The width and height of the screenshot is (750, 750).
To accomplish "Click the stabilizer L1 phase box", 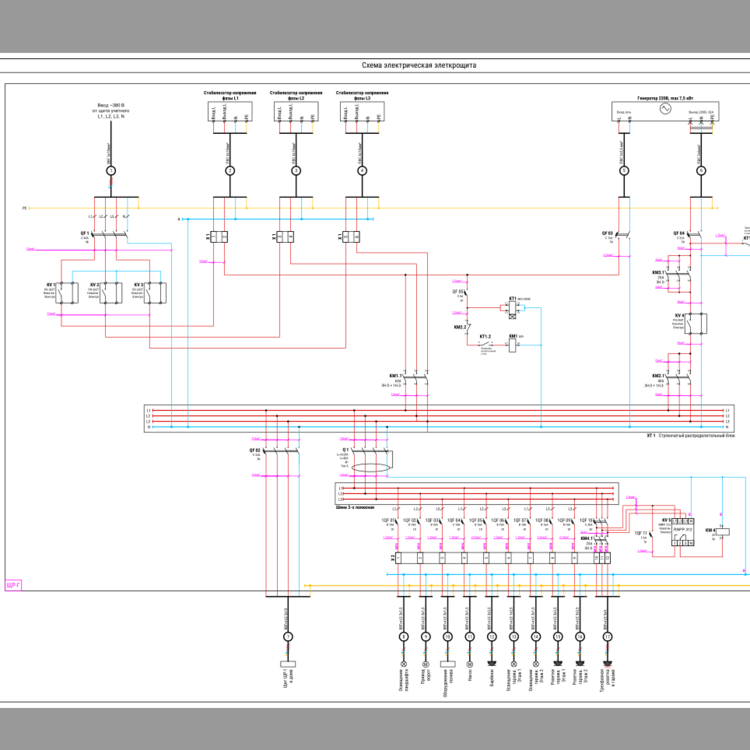I will pyautogui.click(x=230, y=111).
